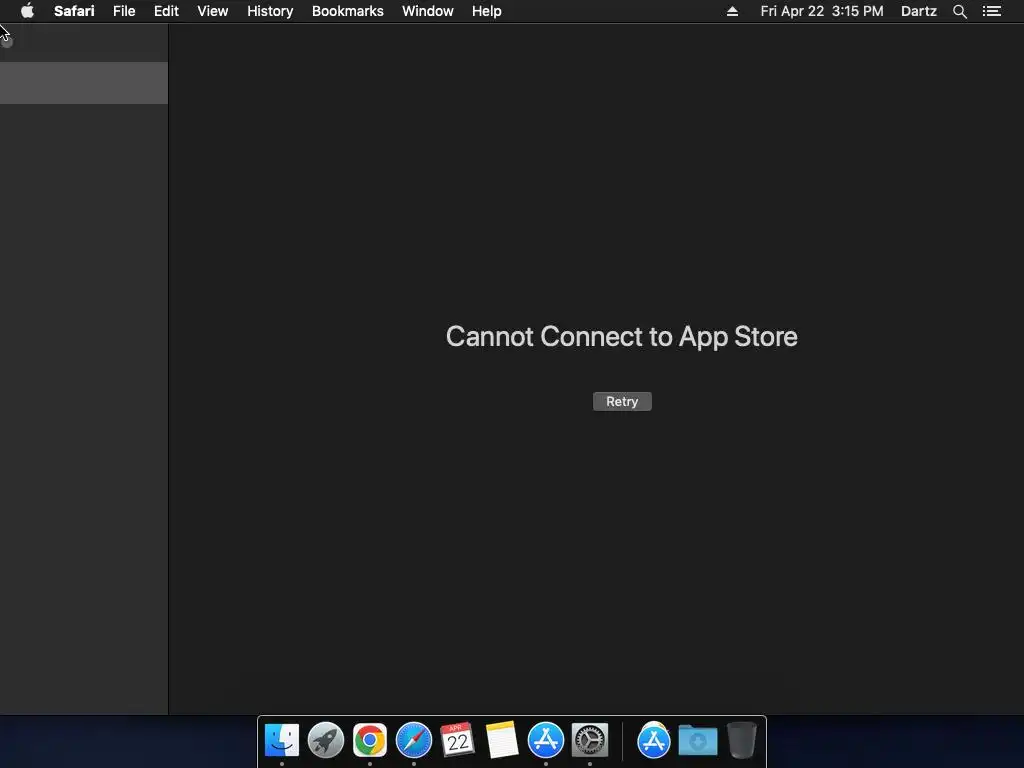Click the Dartz user name in menu bar
The height and width of the screenshot is (768, 1024).
(918, 11)
